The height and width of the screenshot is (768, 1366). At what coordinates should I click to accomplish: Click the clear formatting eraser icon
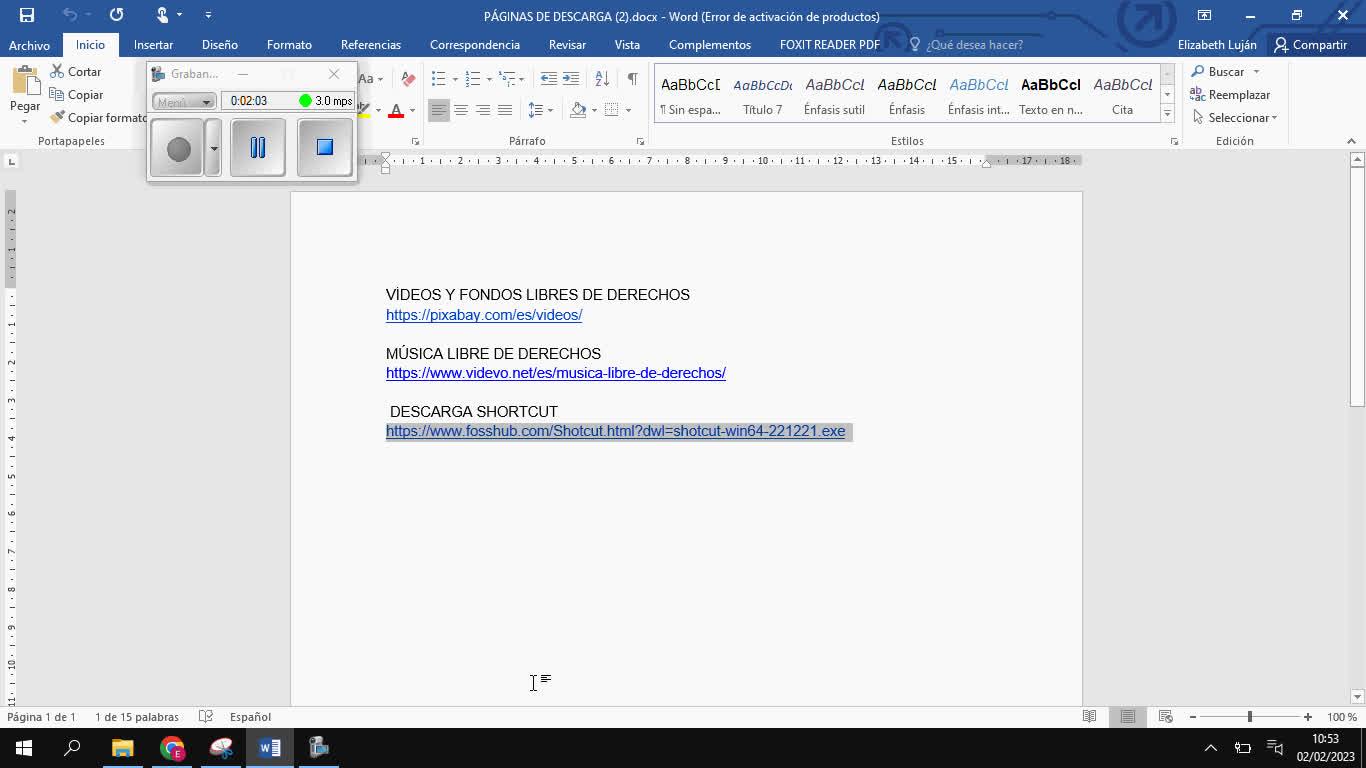point(408,78)
